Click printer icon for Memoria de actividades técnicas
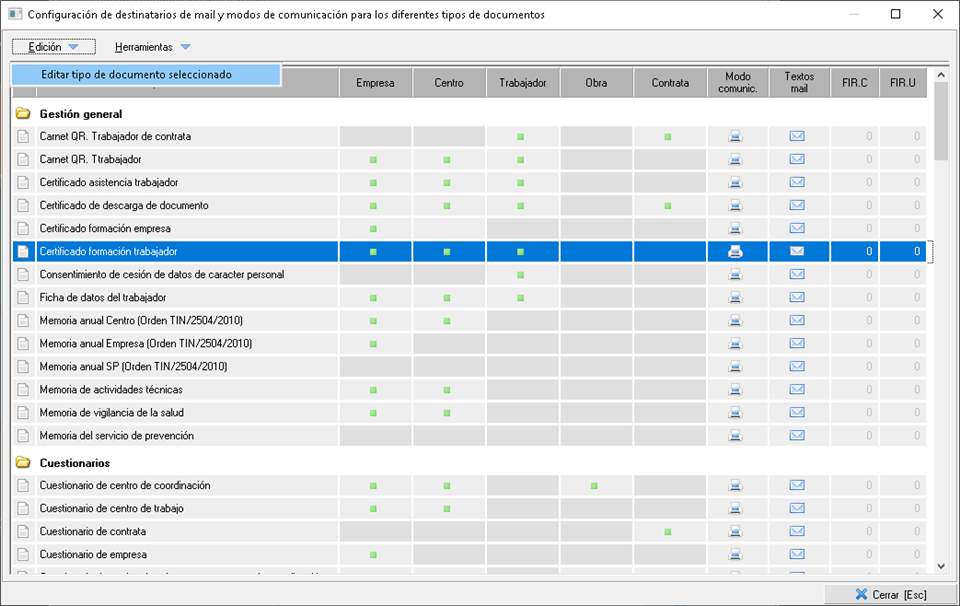Screen dimensions: 960x606 (x=735, y=390)
